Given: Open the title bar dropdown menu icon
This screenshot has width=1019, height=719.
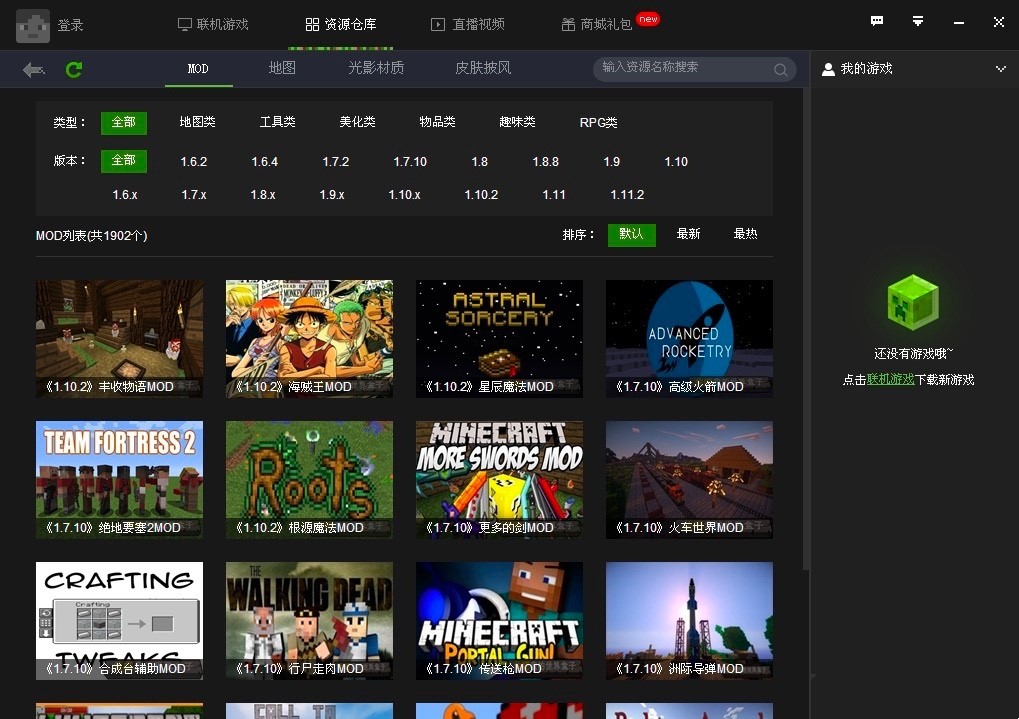Looking at the screenshot, I should click(918, 22).
